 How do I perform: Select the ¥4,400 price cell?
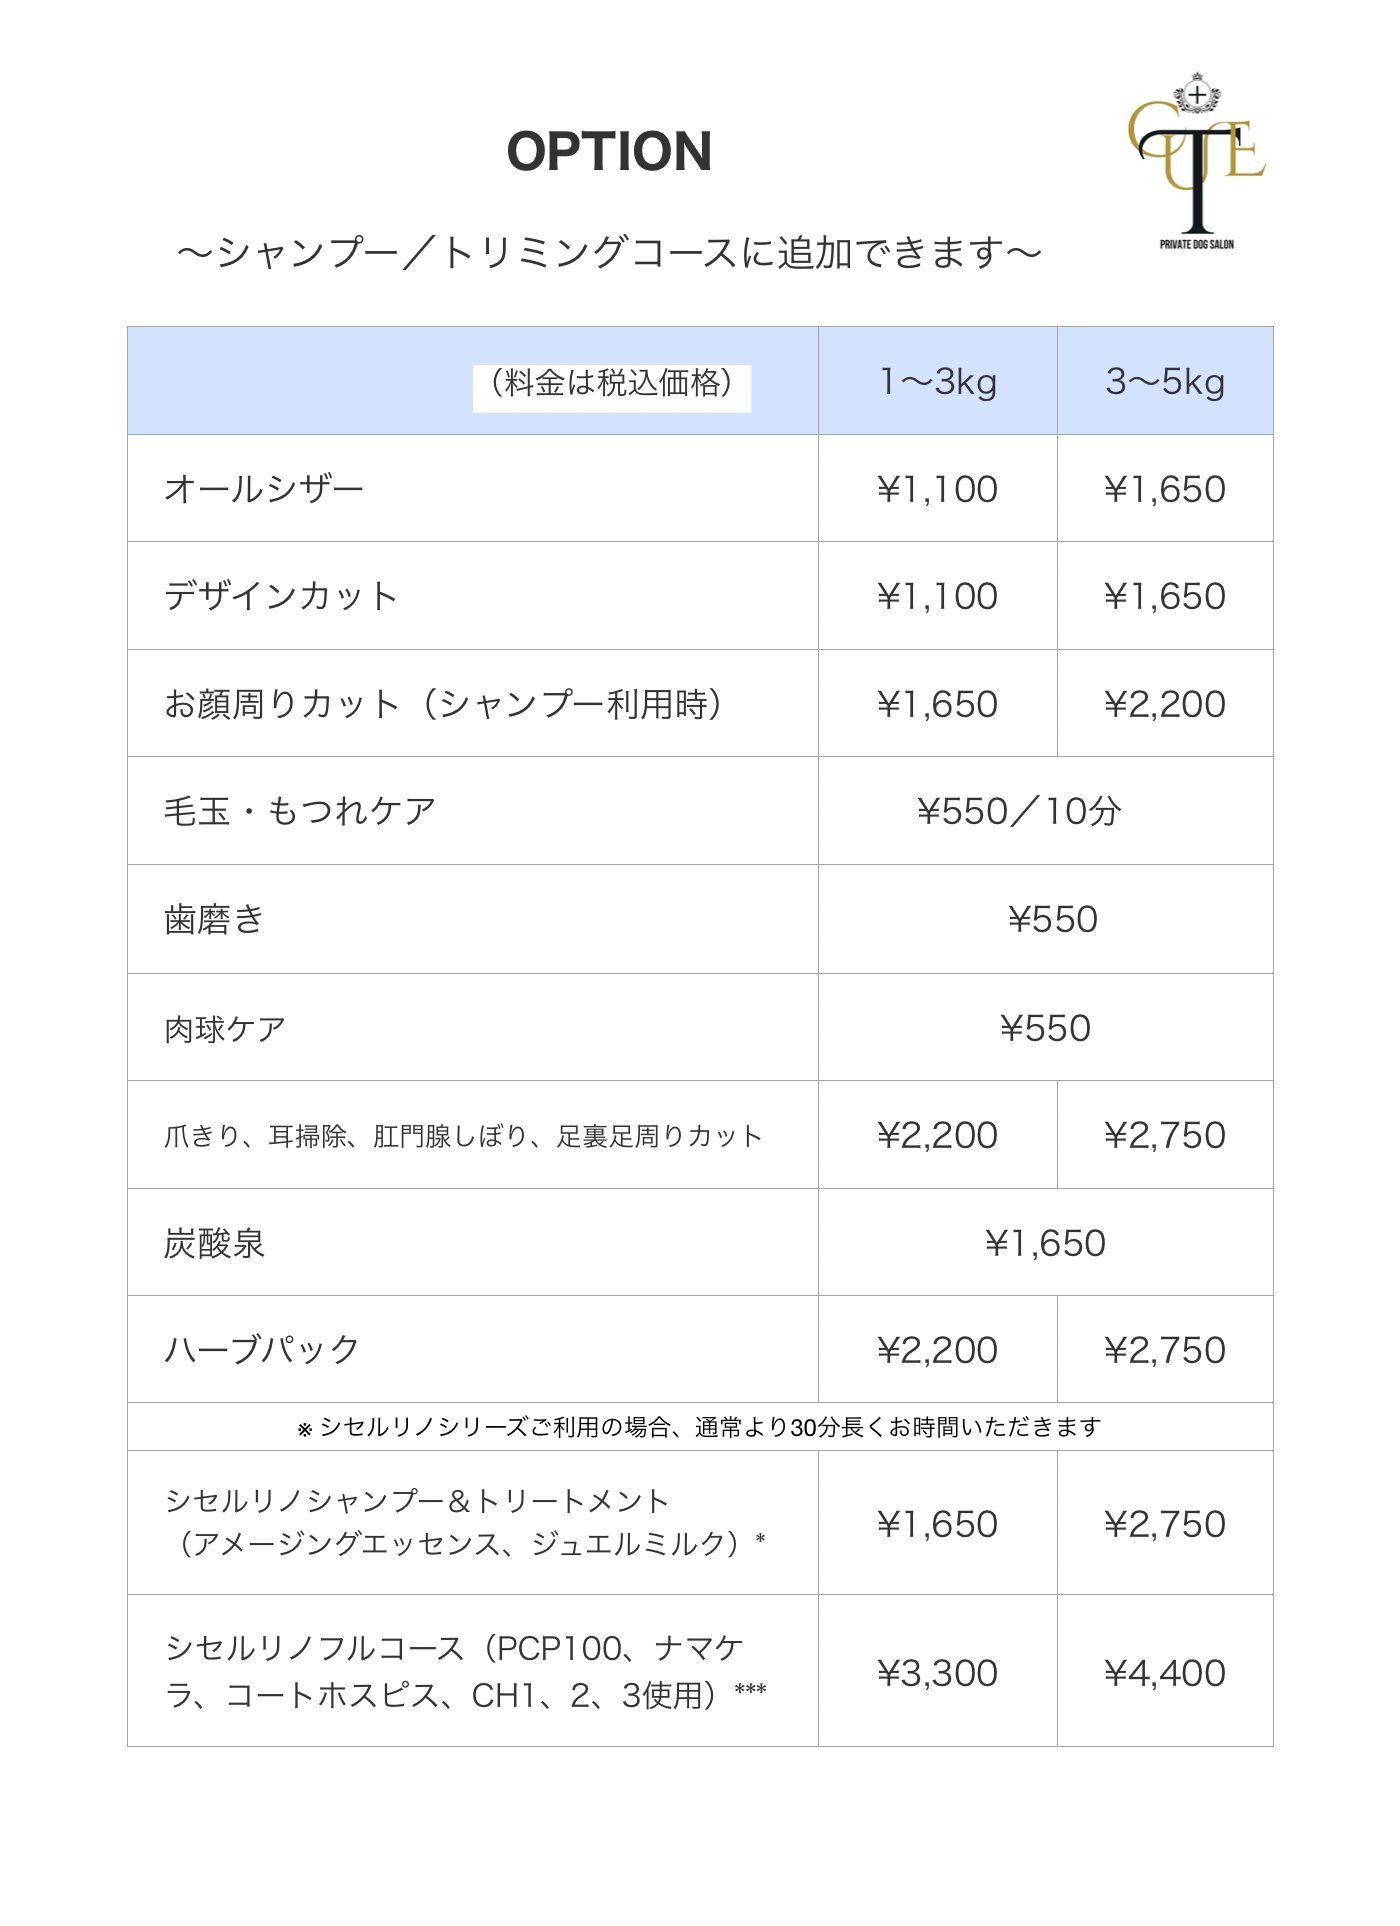tap(1165, 1673)
